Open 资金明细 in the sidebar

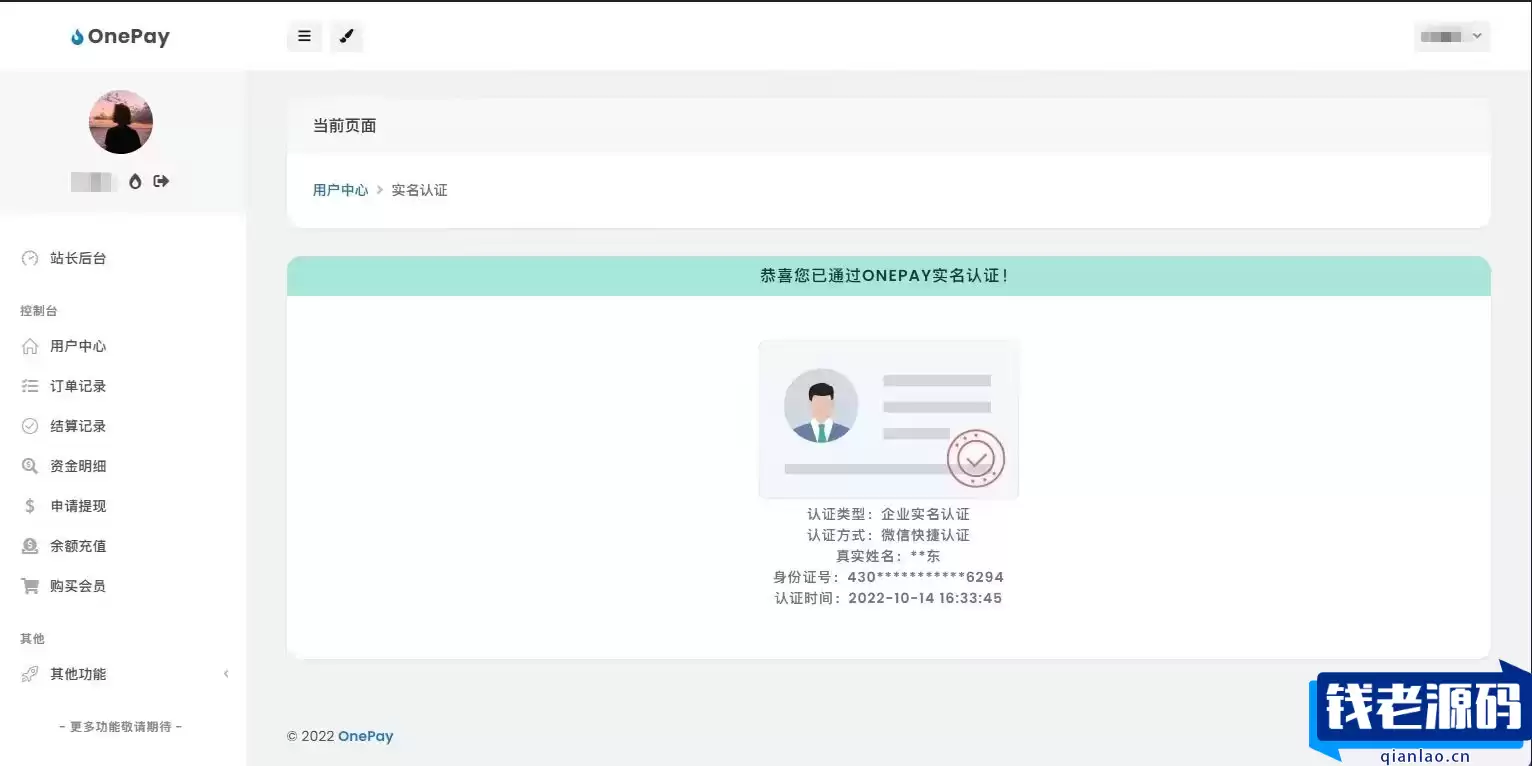coord(78,466)
